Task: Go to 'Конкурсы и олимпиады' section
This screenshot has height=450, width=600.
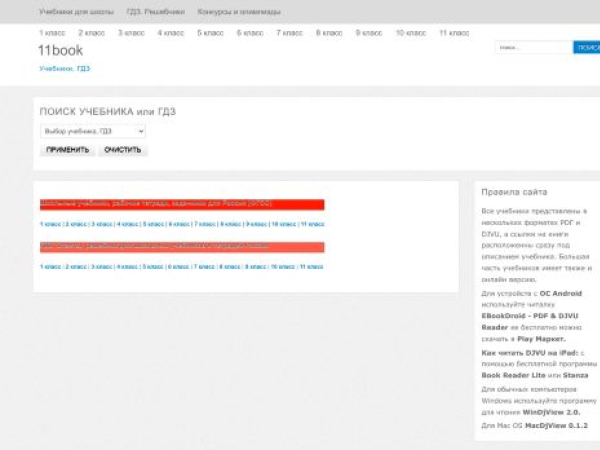Action: 238,12
